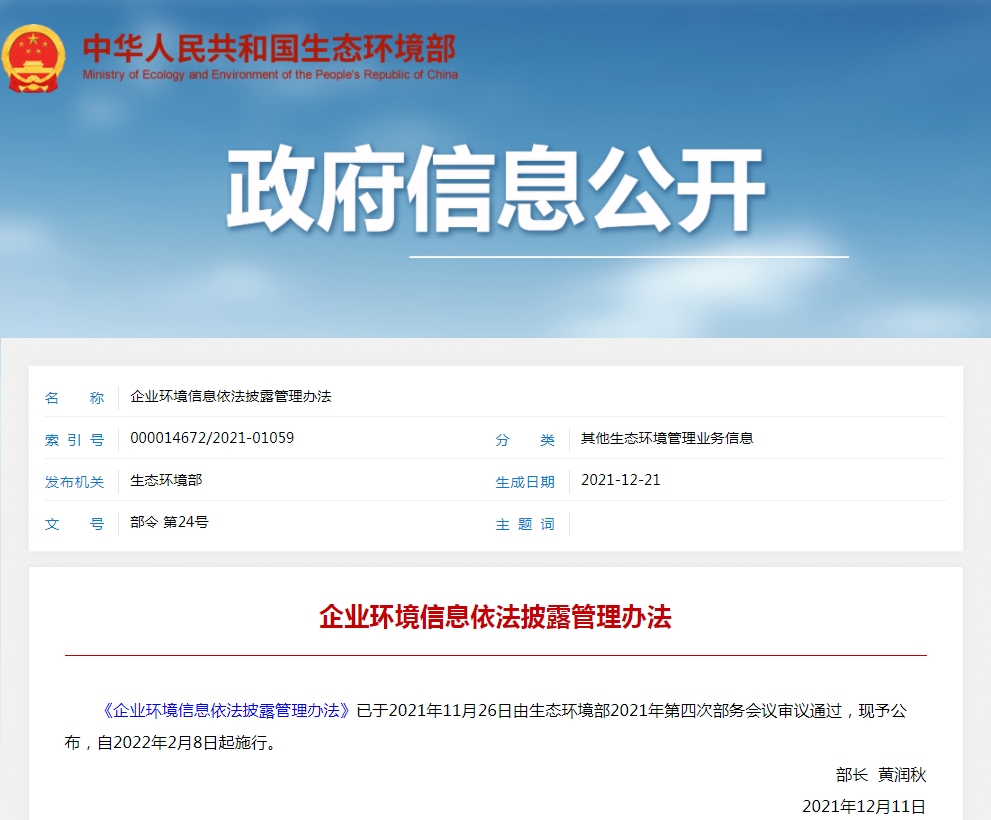Viewport: 991px width, 820px height.
Task: Select the 名称 field label
Action: pyautogui.click(x=74, y=398)
